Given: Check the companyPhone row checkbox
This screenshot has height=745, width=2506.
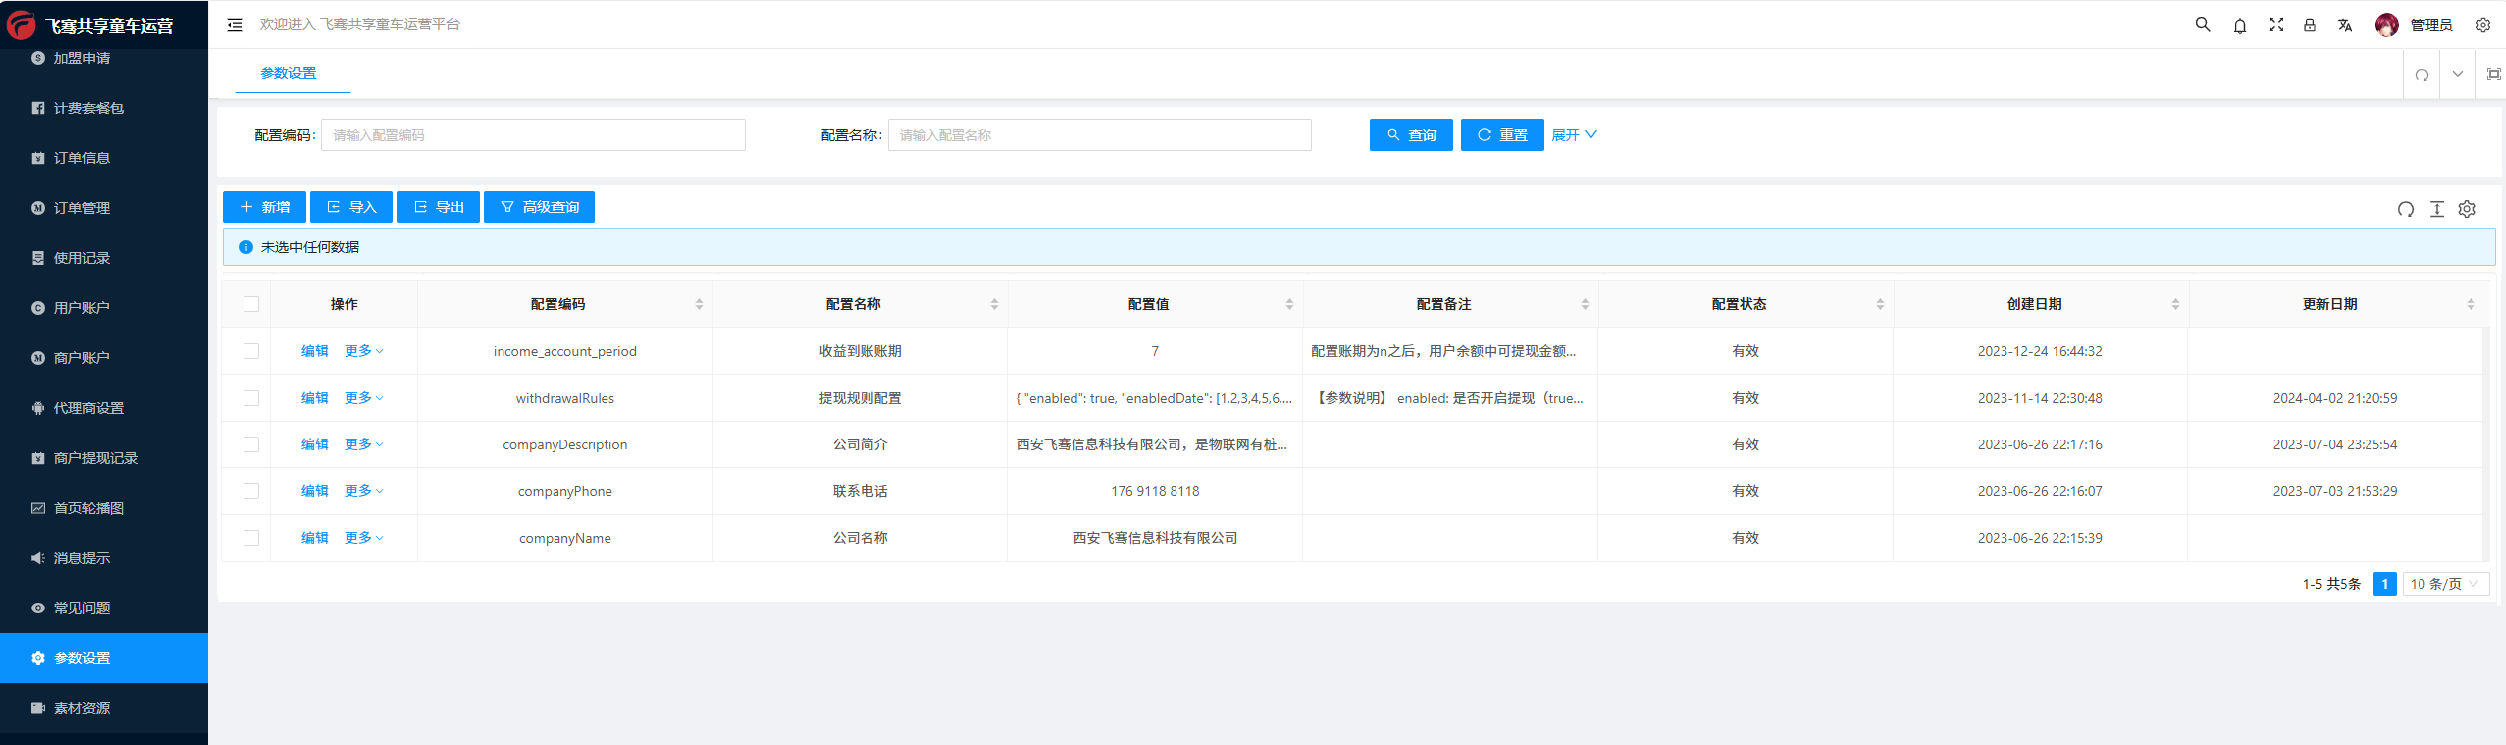Looking at the screenshot, I should point(251,491).
